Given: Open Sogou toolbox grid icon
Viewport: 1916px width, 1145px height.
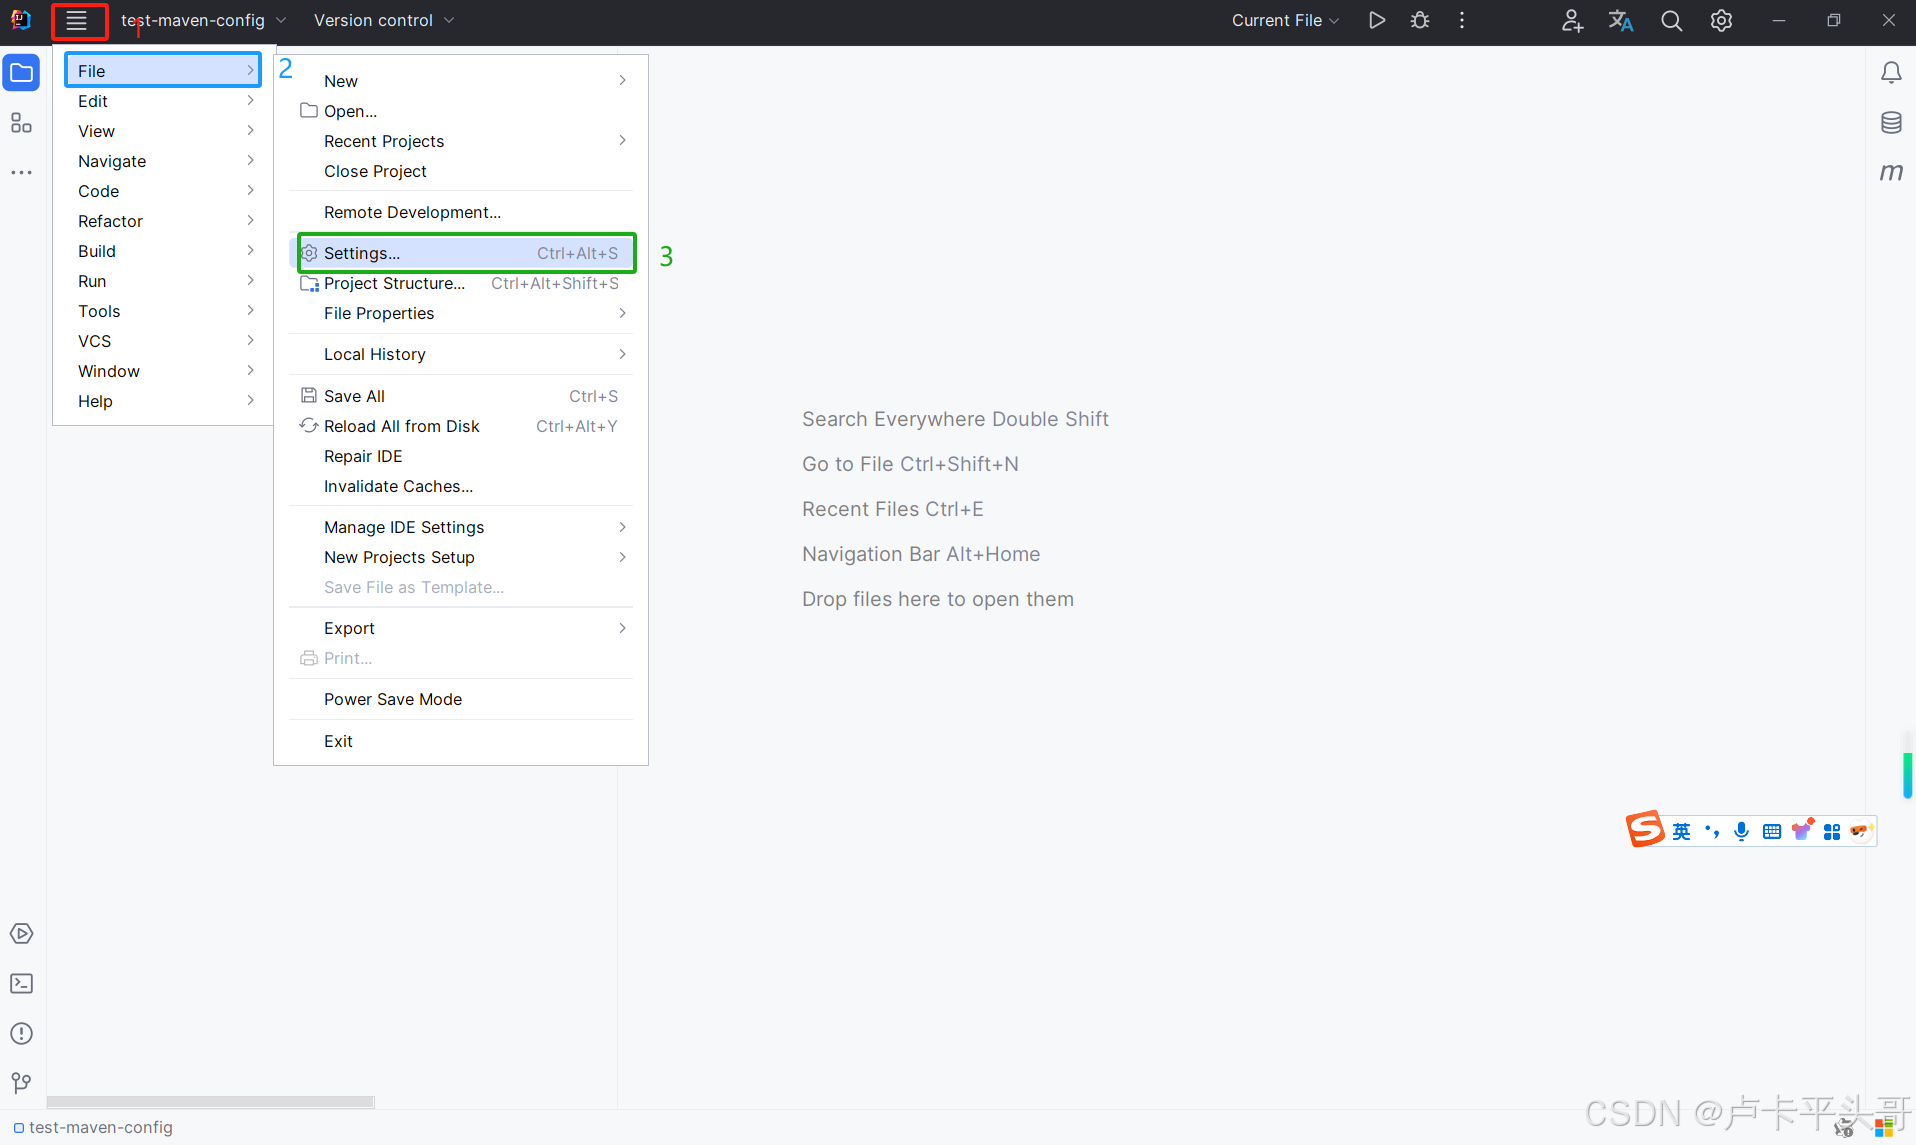Looking at the screenshot, I should (1832, 831).
